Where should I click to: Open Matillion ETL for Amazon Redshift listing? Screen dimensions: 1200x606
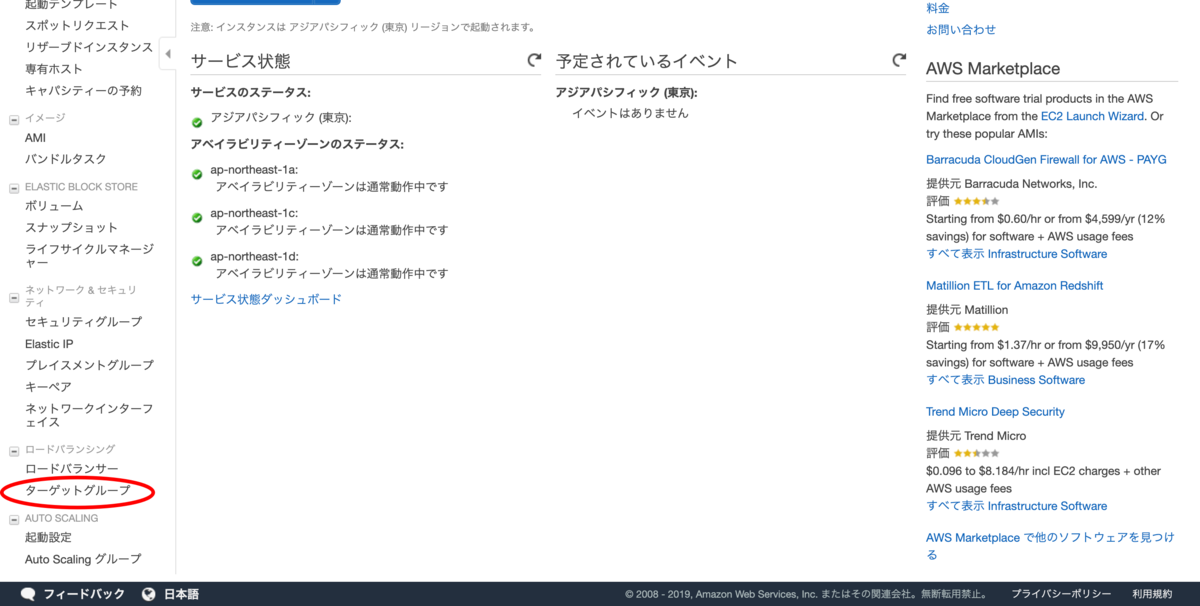pos(1015,286)
